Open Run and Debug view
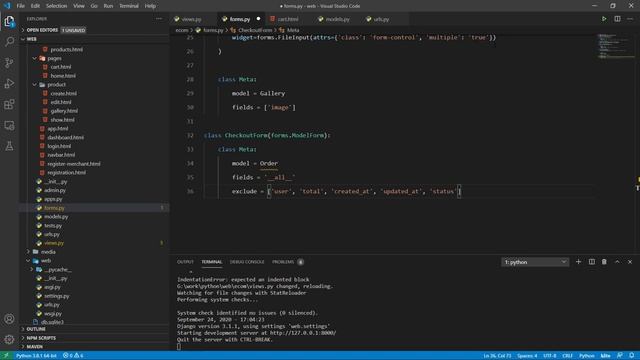 point(9,83)
